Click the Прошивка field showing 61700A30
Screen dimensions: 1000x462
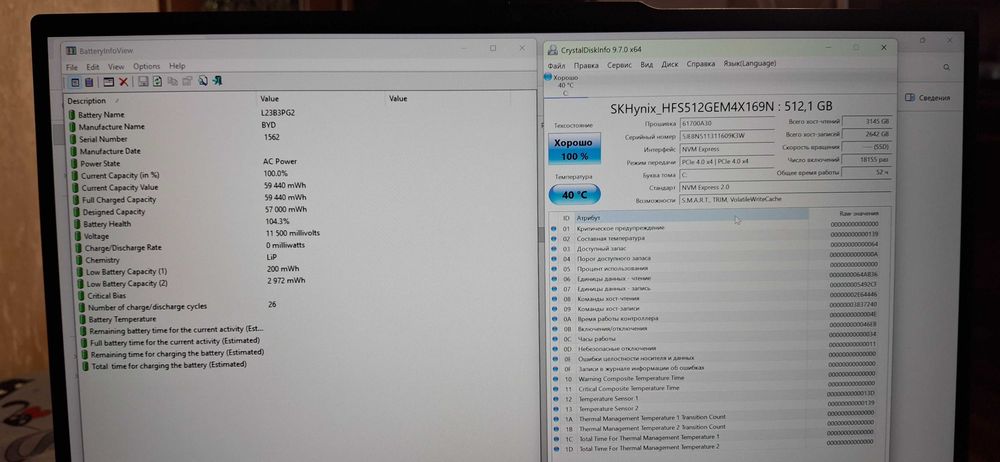pos(726,124)
